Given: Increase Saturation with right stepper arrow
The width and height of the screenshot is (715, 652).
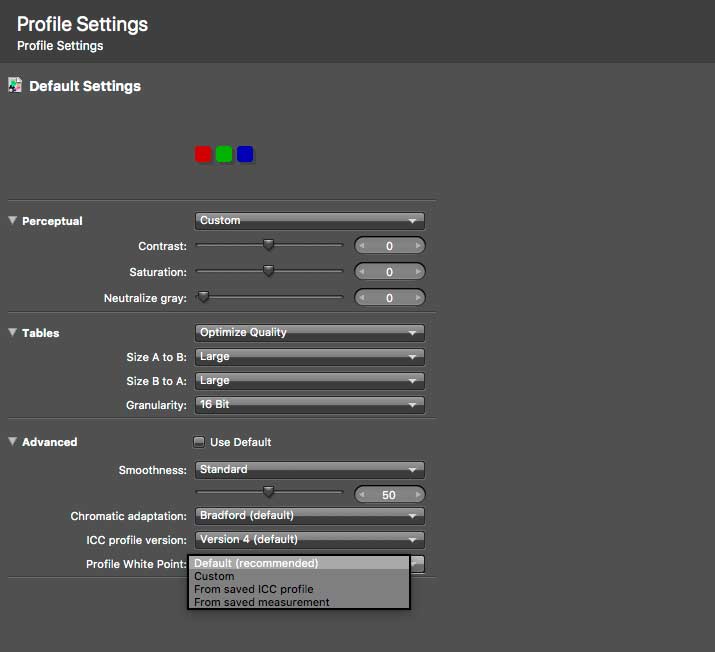Looking at the screenshot, I should [417, 272].
